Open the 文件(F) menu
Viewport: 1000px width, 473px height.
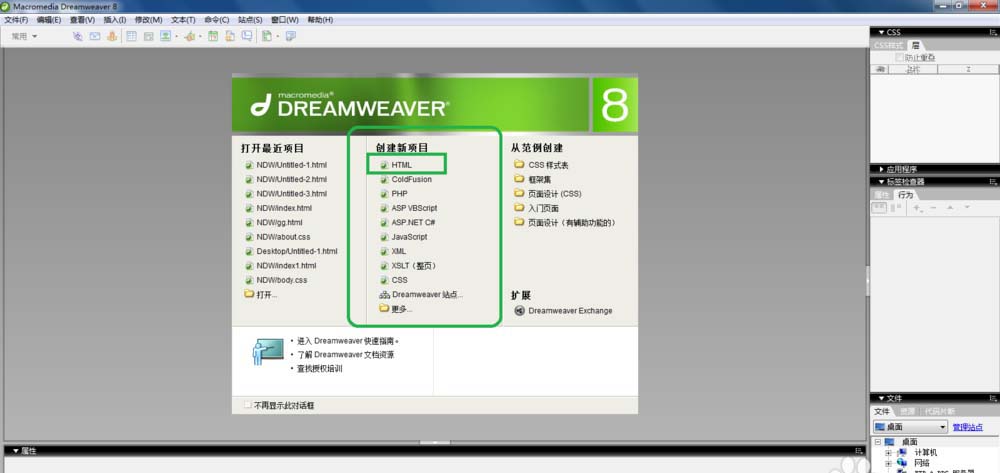coord(16,20)
